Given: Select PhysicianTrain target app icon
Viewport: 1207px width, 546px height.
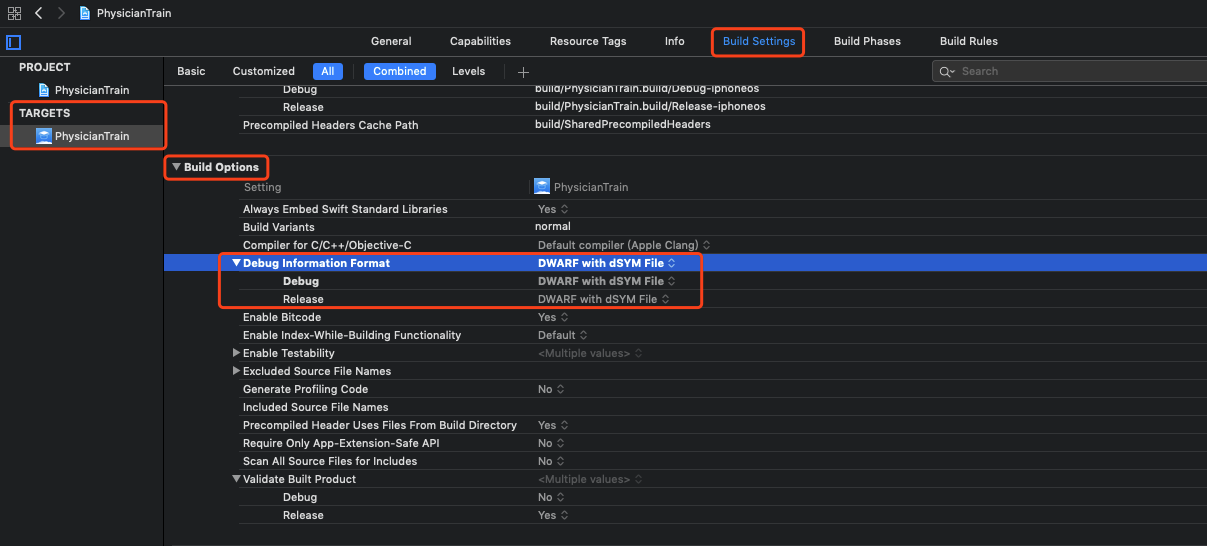Looking at the screenshot, I should (44, 136).
